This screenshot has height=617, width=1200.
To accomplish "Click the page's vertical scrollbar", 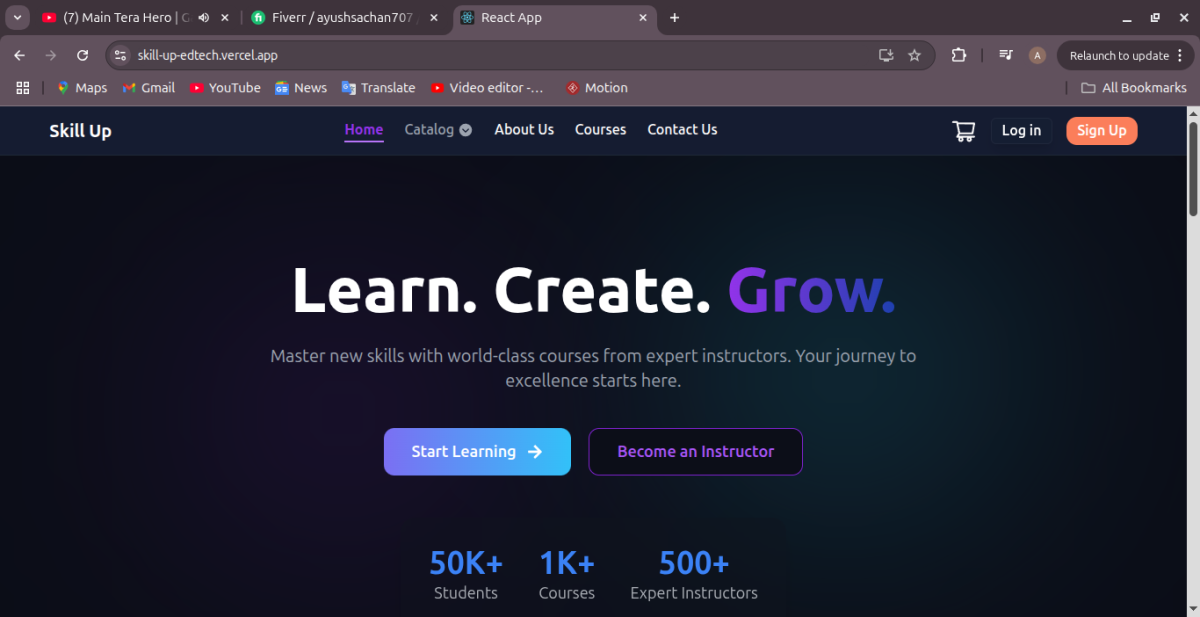I will [1192, 170].
